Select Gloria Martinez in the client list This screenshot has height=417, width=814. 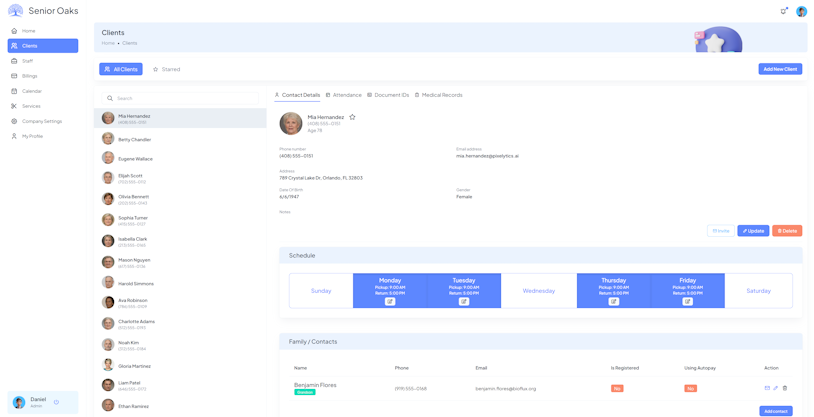coord(180,366)
